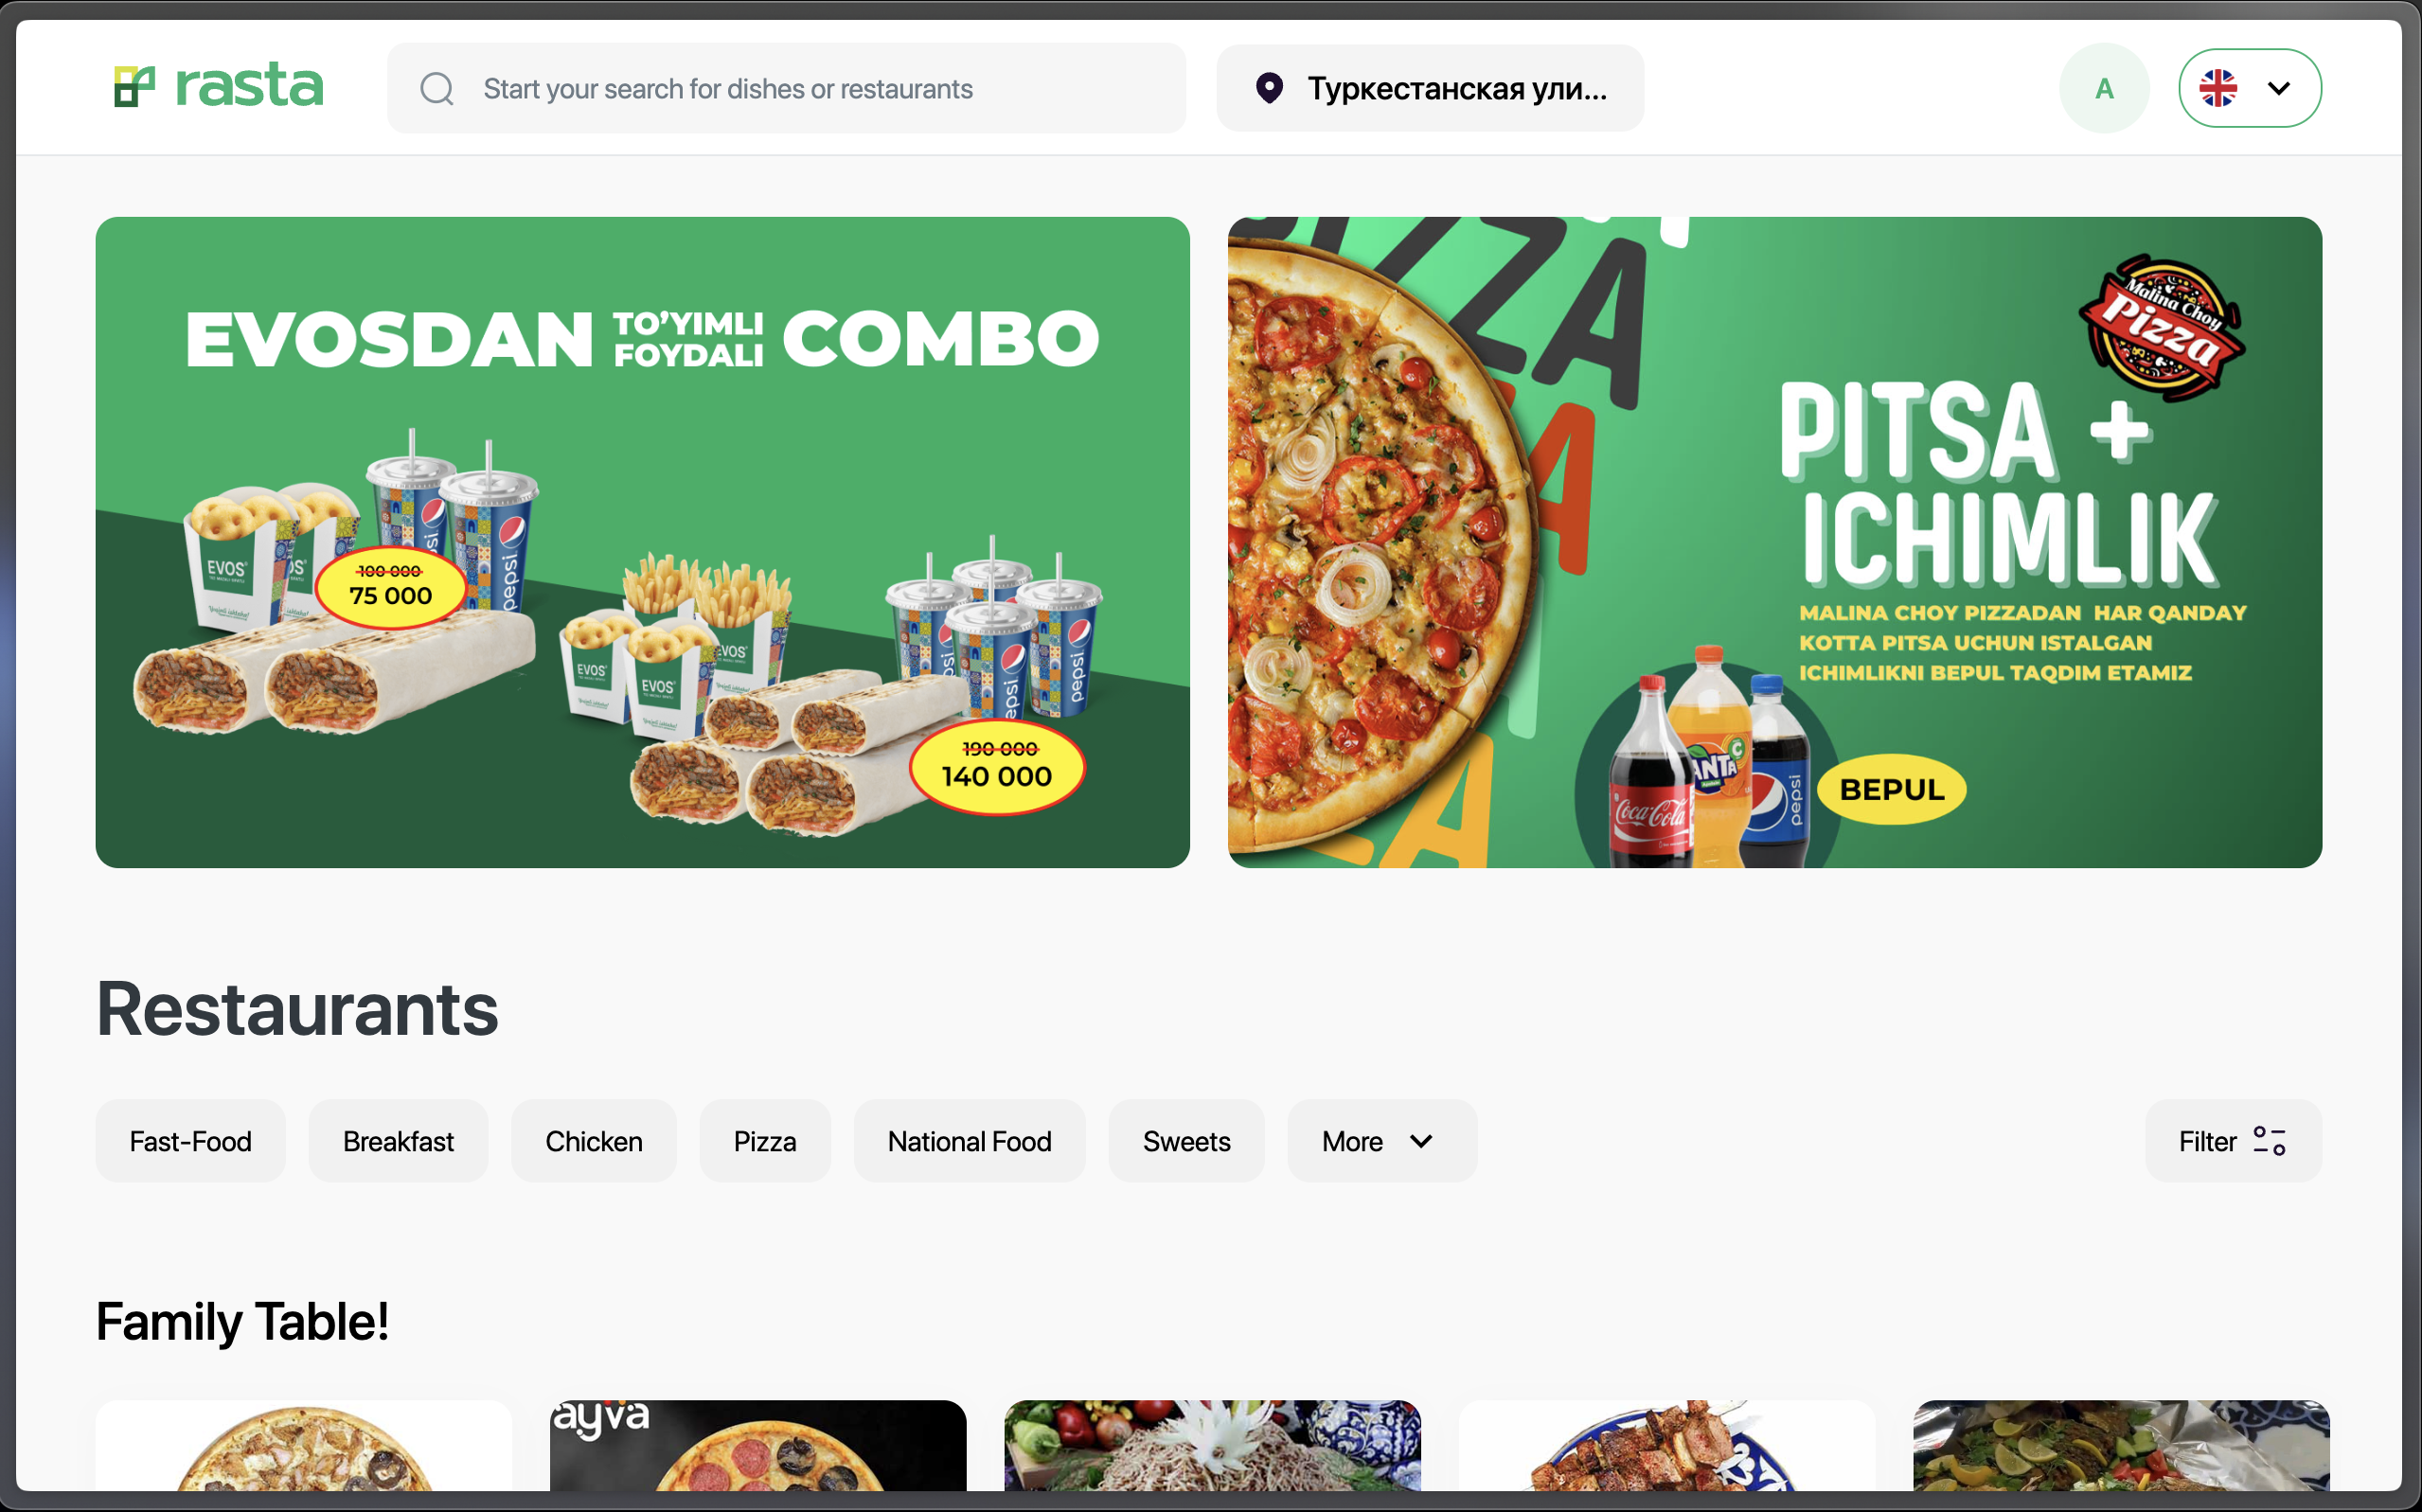Click the Malina Choy Pizza logo

pyautogui.click(x=2162, y=327)
